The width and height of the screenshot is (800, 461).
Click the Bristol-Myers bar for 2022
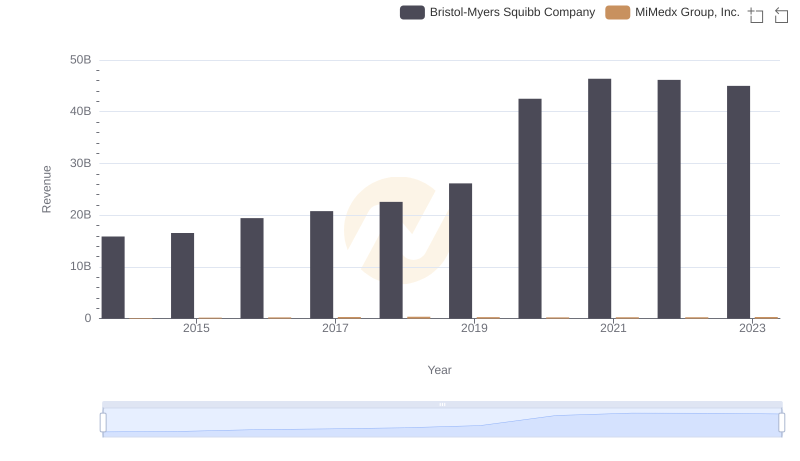(x=669, y=199)
